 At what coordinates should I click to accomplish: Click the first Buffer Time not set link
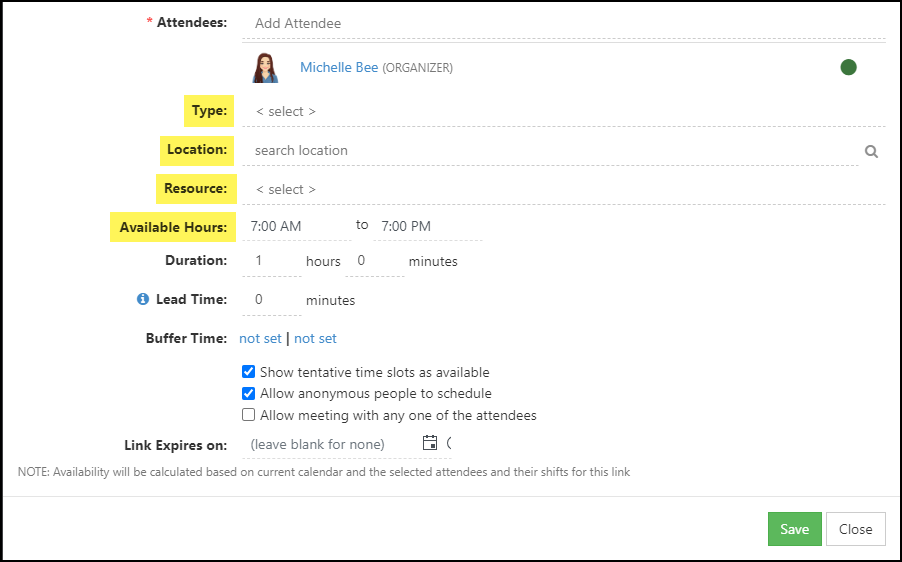[260, 338]
